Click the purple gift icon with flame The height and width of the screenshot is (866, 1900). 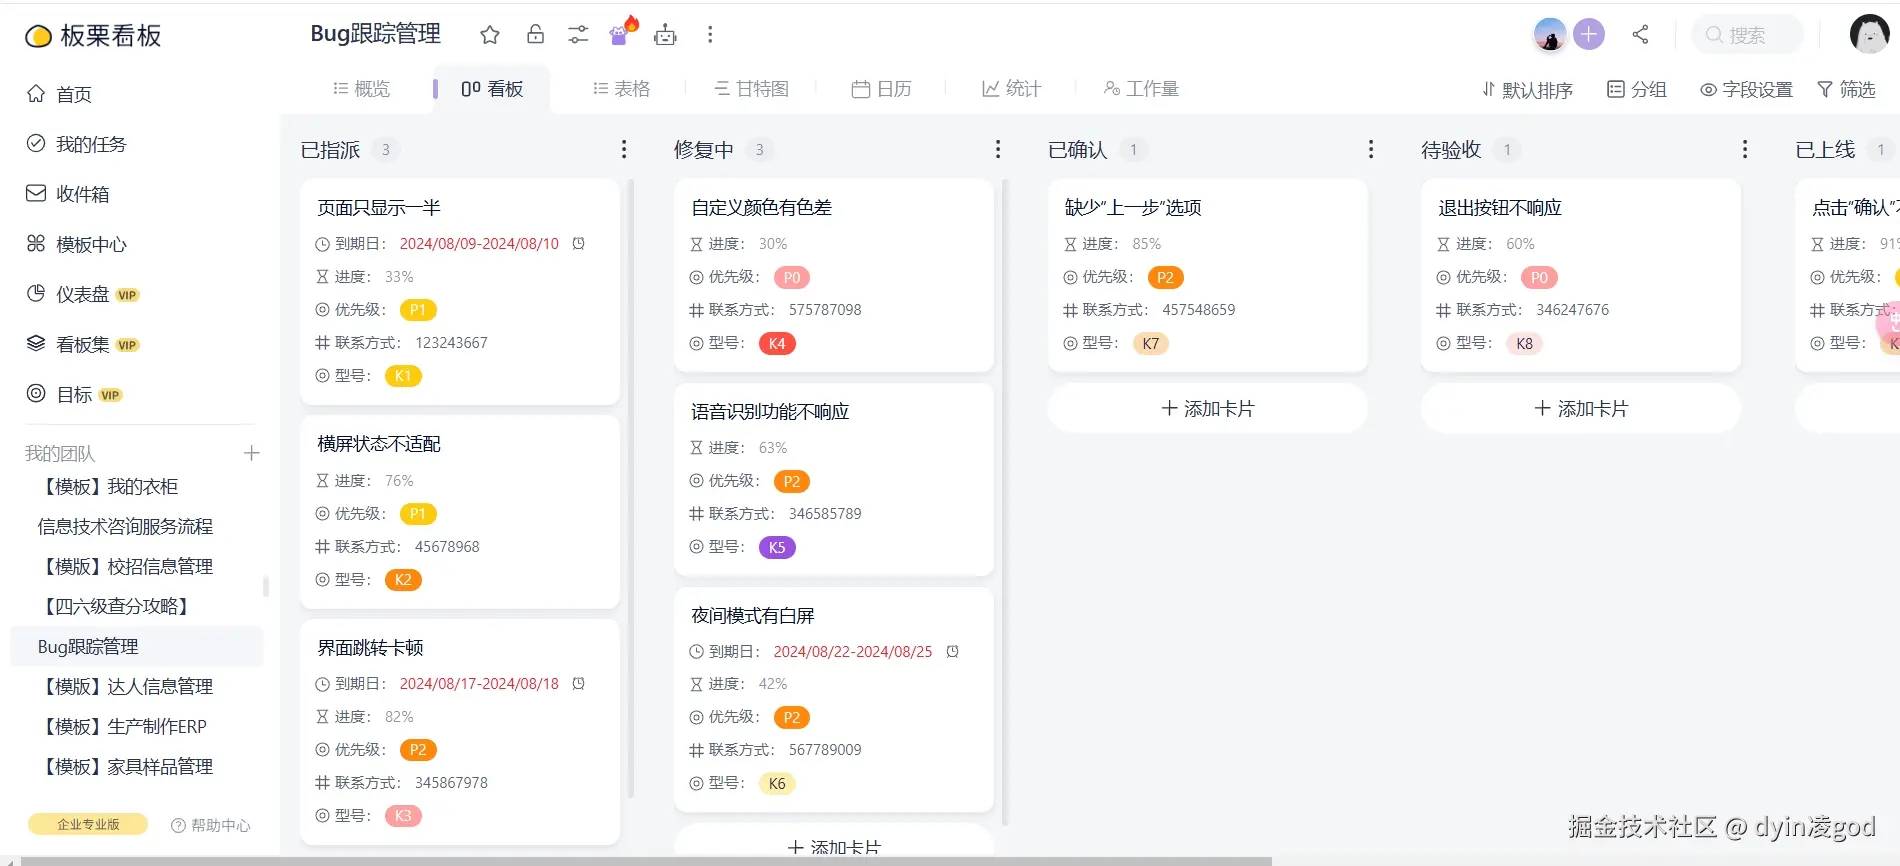(x=623, y=32)
